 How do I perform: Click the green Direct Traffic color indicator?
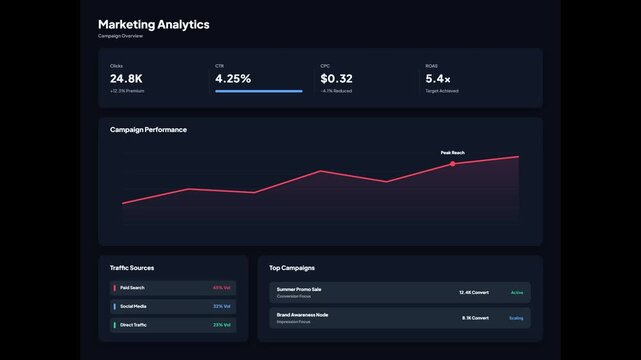pos(114,325)
